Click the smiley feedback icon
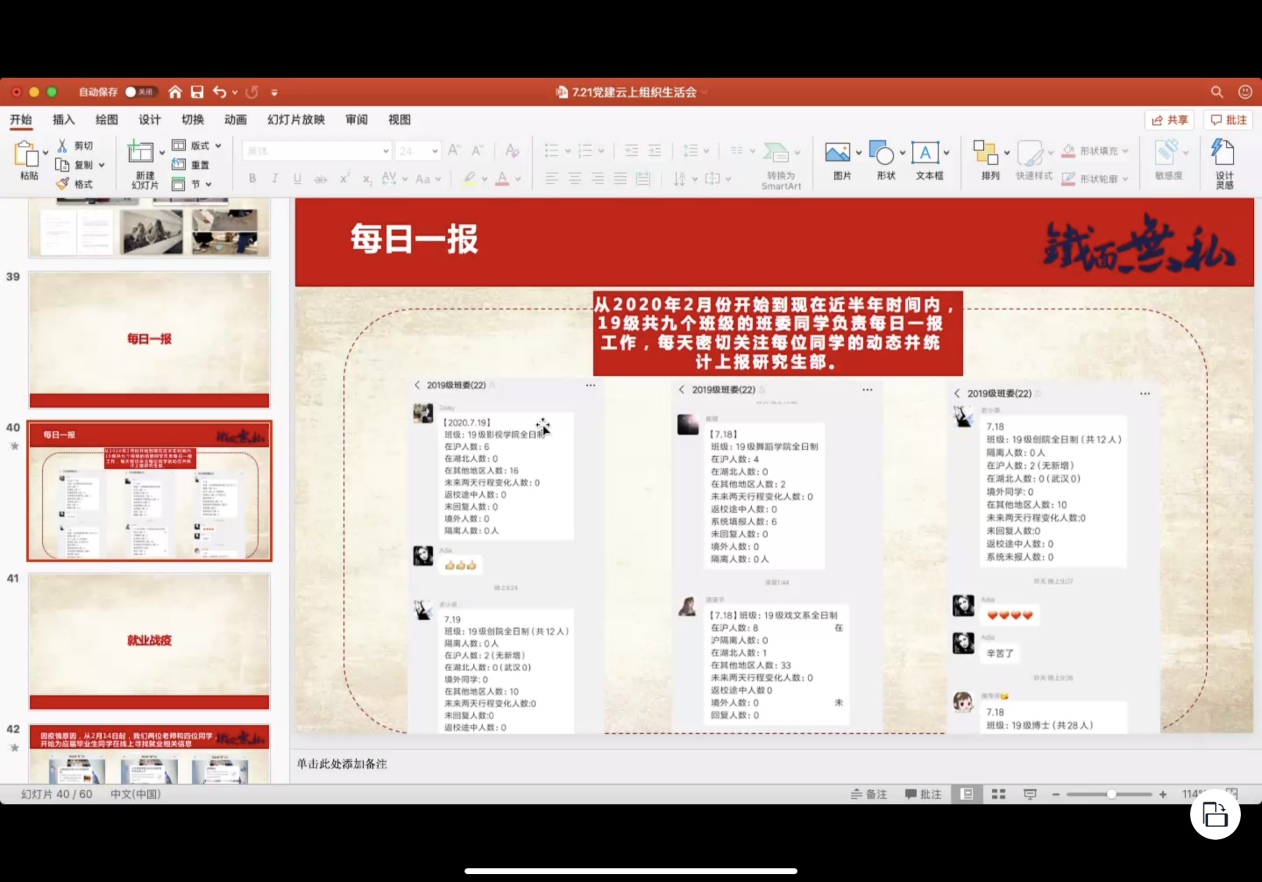The image size is (1262, 882). pos(1245,92)
